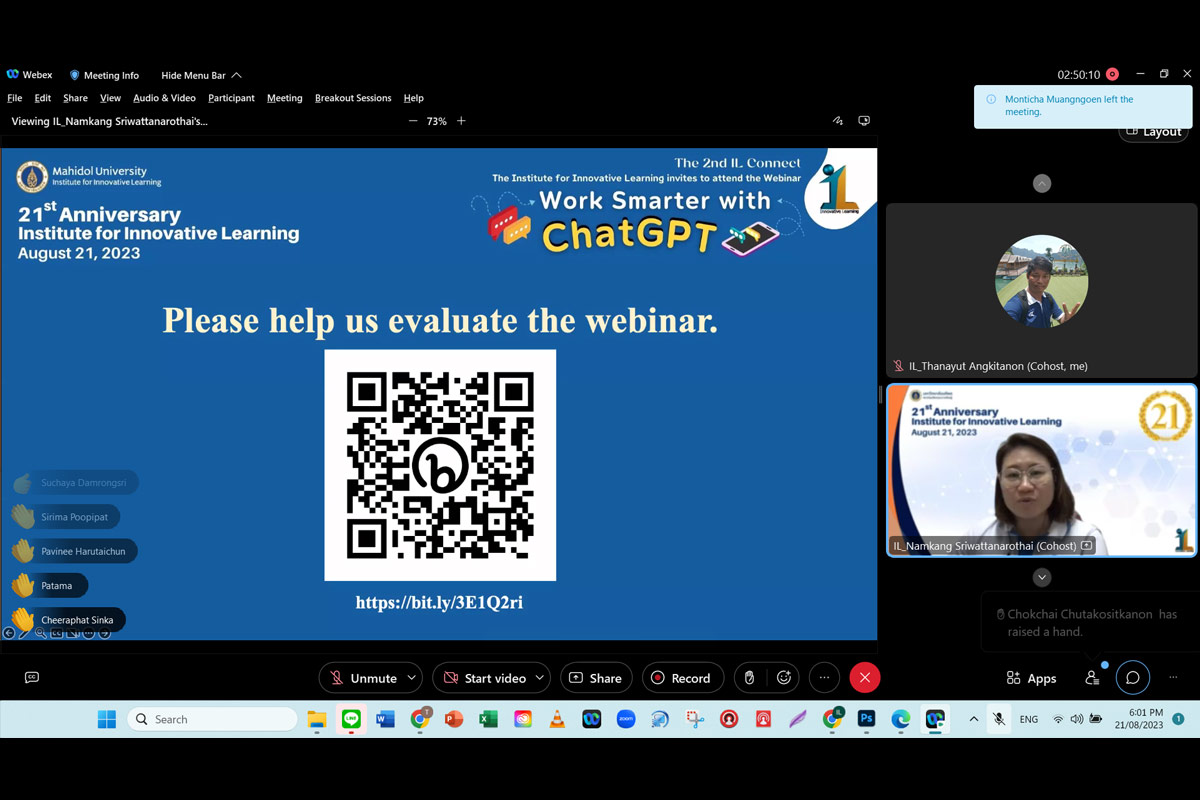Open the reactions emoji picker
Screen dimensions: 1200x800
pos(784,678)
